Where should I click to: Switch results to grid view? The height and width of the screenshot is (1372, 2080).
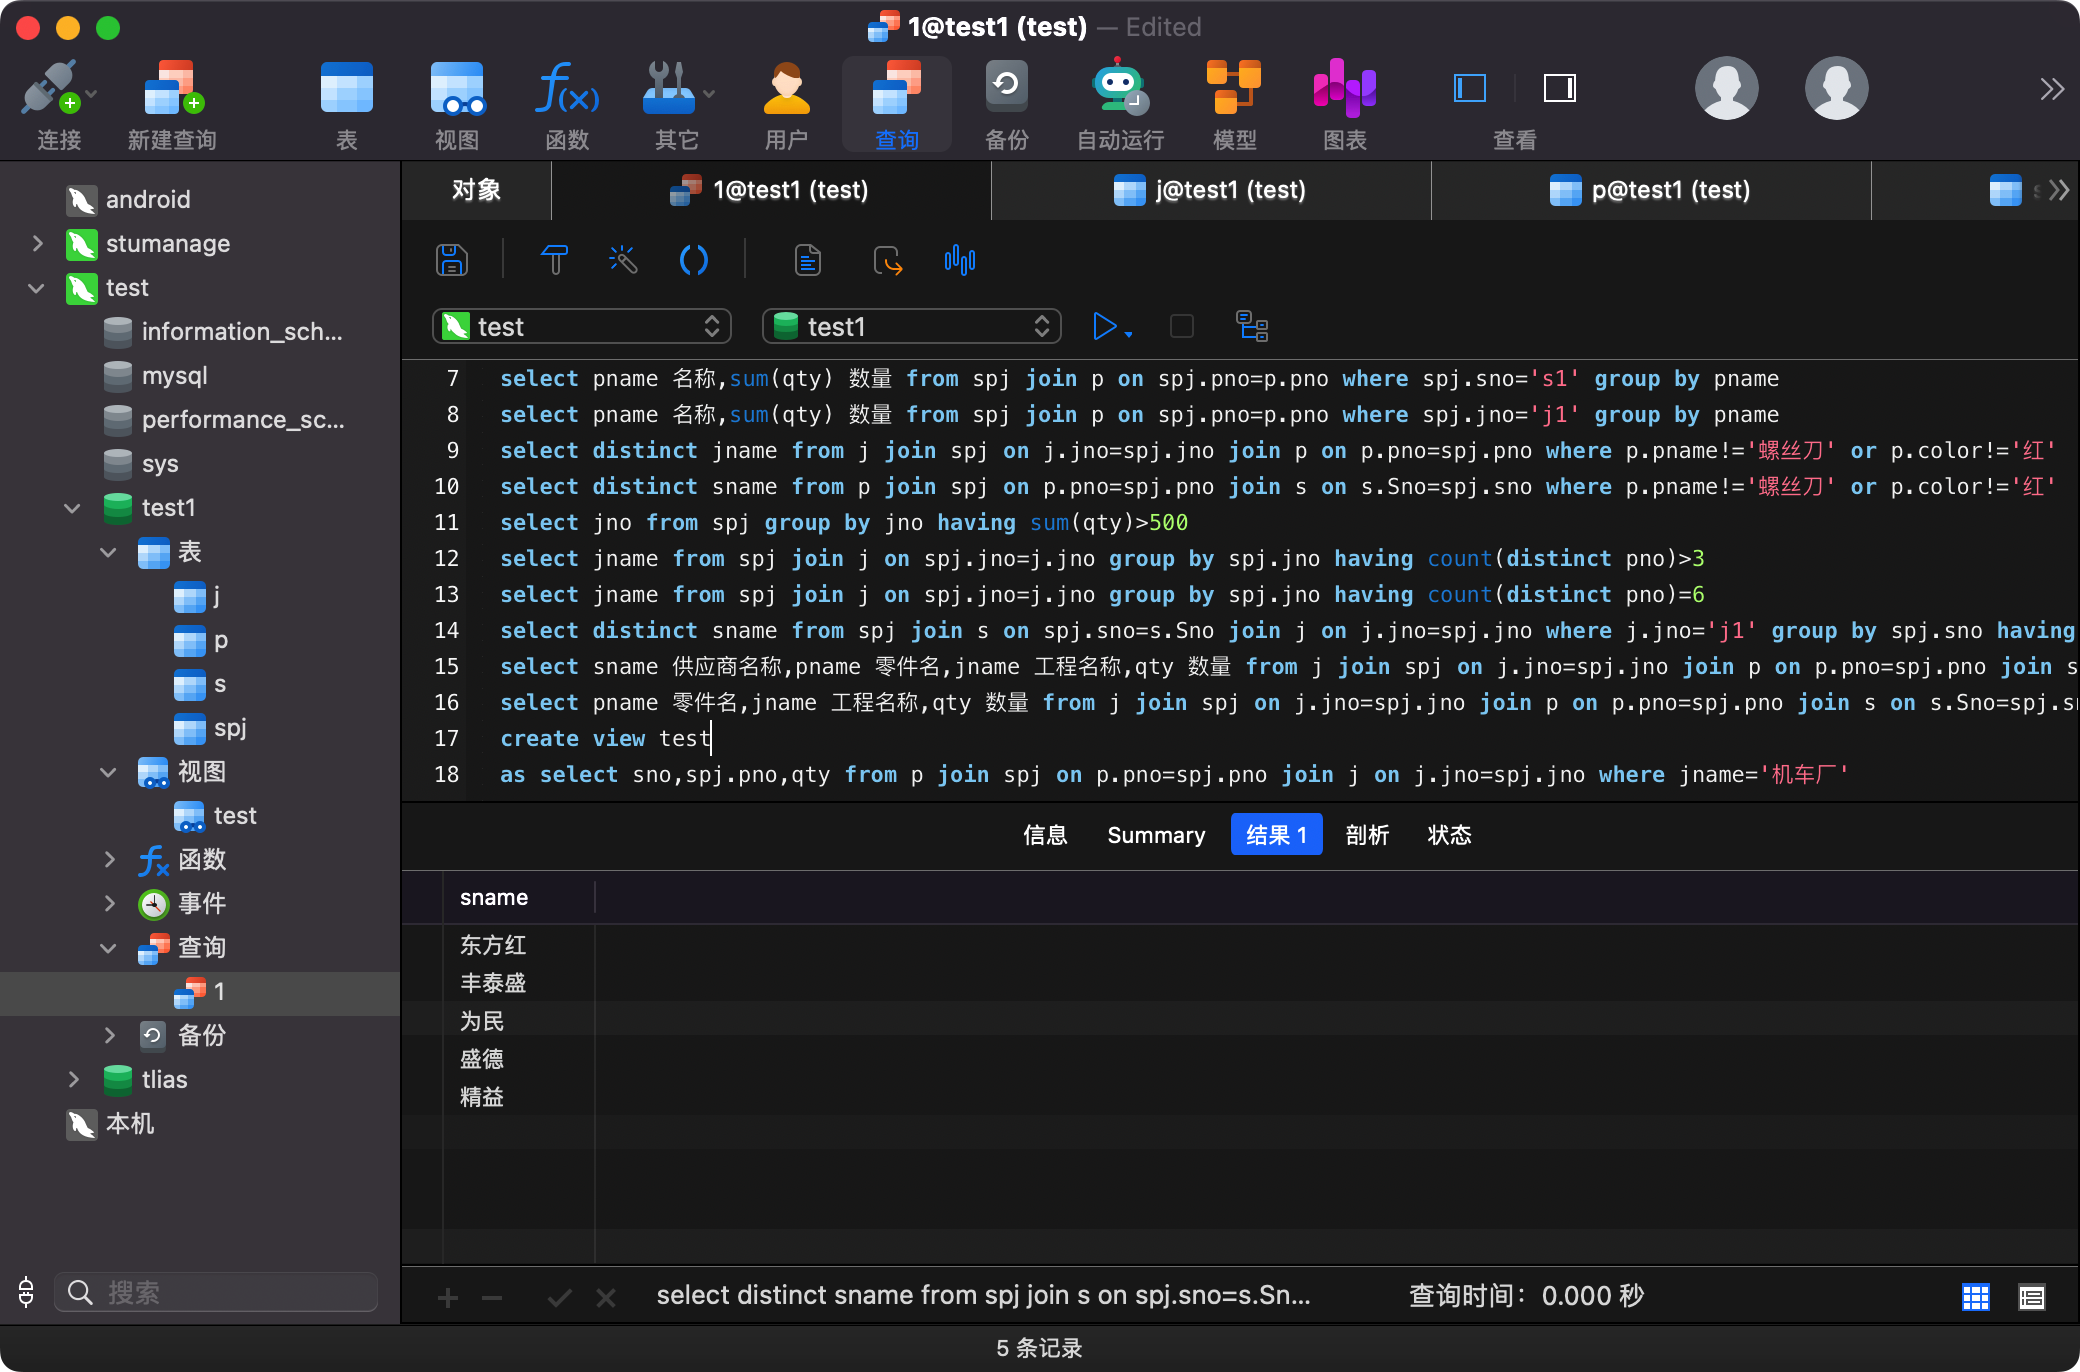(x=1975, y=1297)
